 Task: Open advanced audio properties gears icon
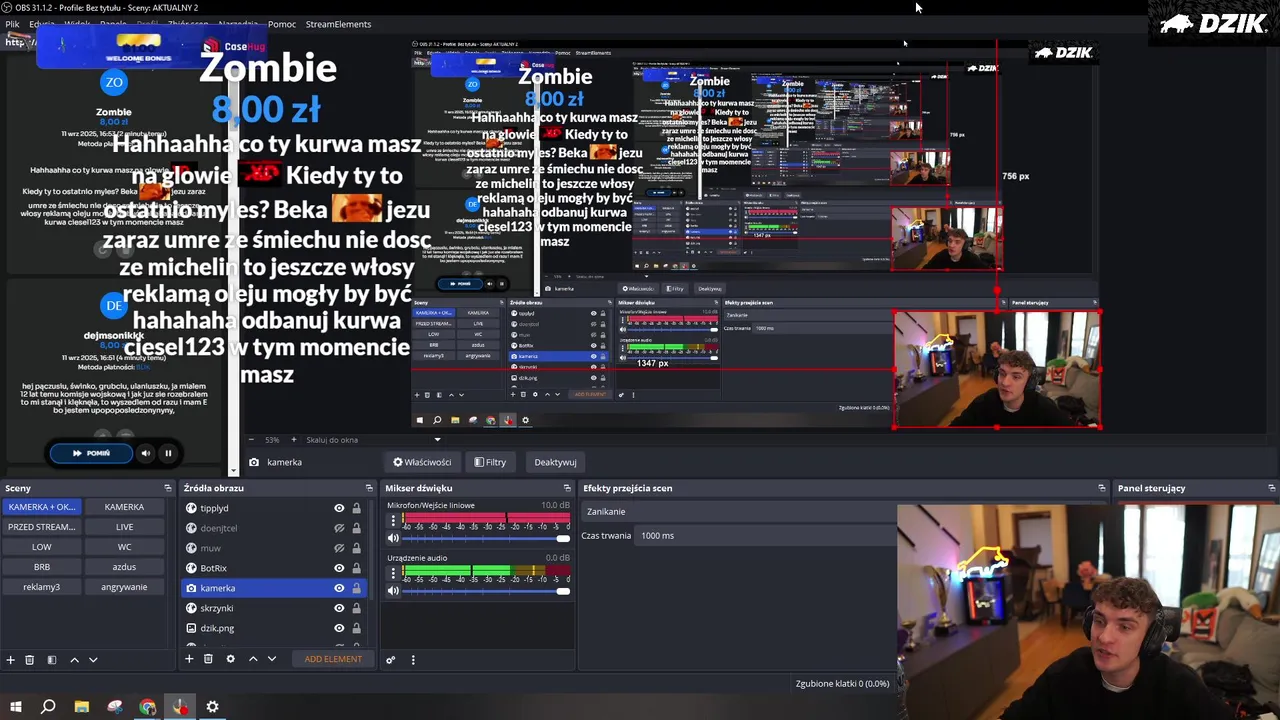[x=391, y=660]
